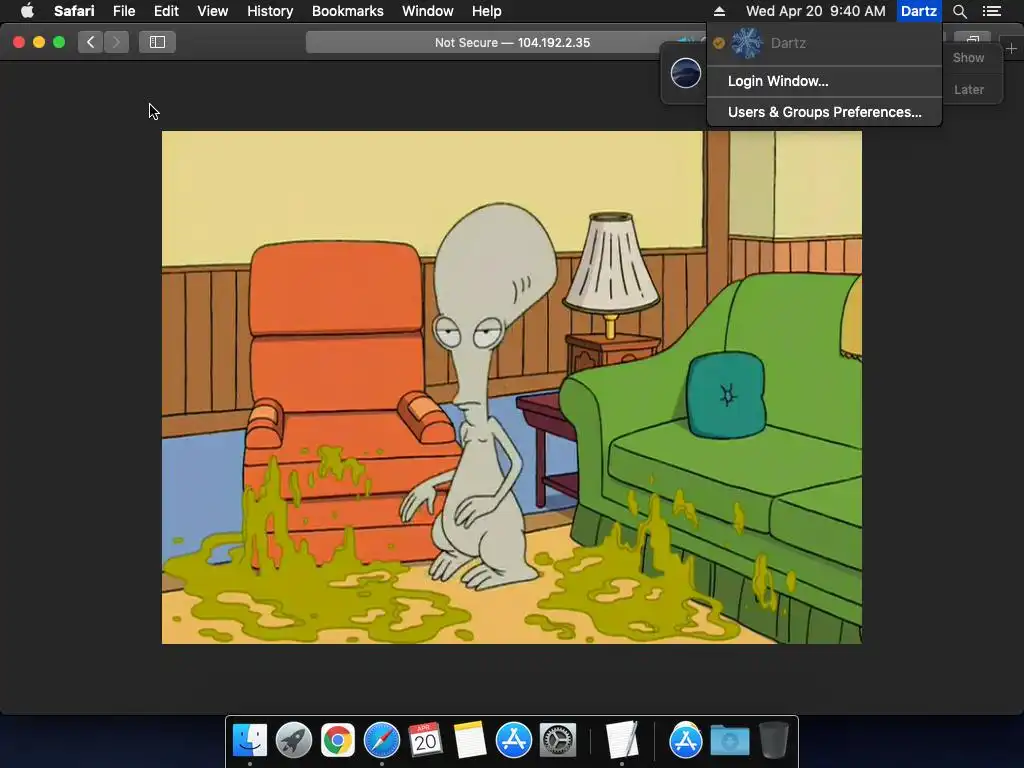Screen dimensions: 1024x768
Task: Open the Bookmarks menu
Action: (x=347, y=11)
